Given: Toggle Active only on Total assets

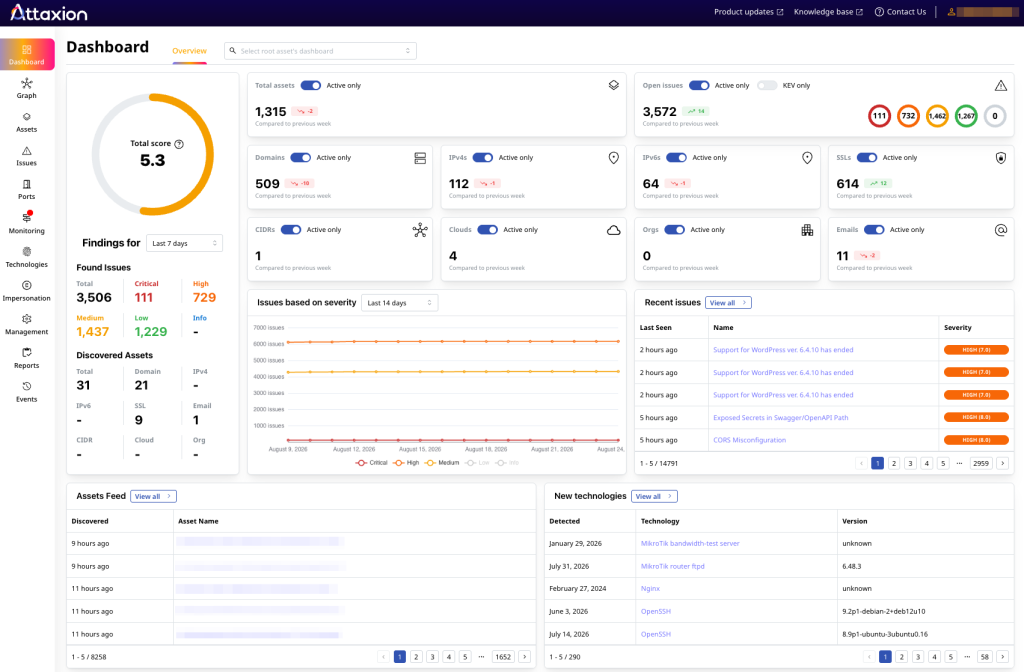Looking at the screenshot, I should click(x=311, y=86).
